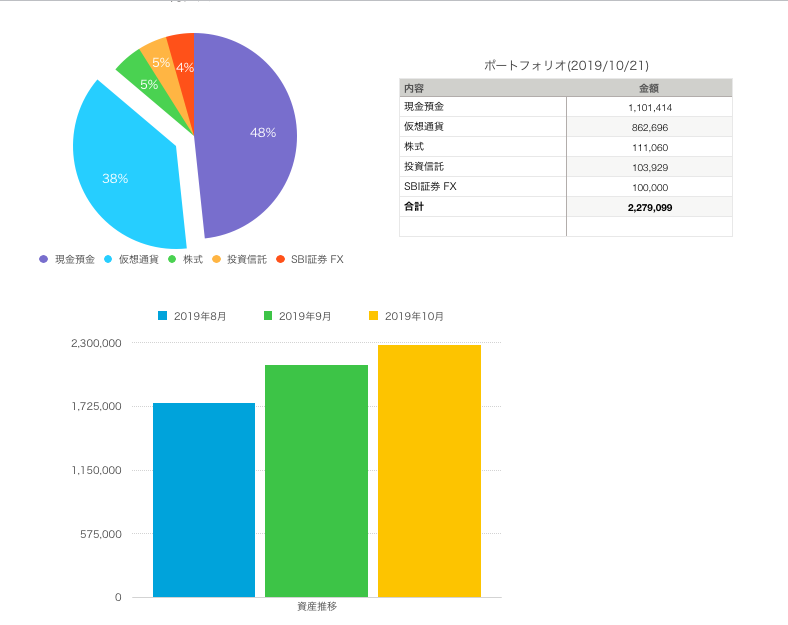The image size is (788, 625).
Task: Click the empty cell under 2,279,099
Action: (x=649, y=226)
